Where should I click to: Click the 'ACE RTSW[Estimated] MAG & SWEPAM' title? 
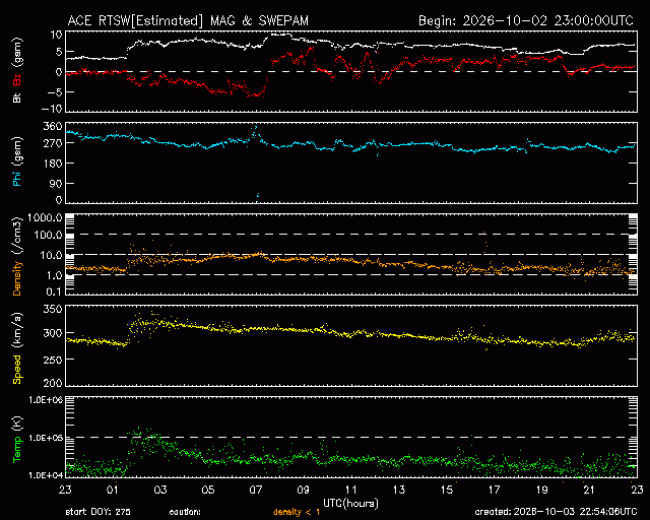tap(188, 21)
